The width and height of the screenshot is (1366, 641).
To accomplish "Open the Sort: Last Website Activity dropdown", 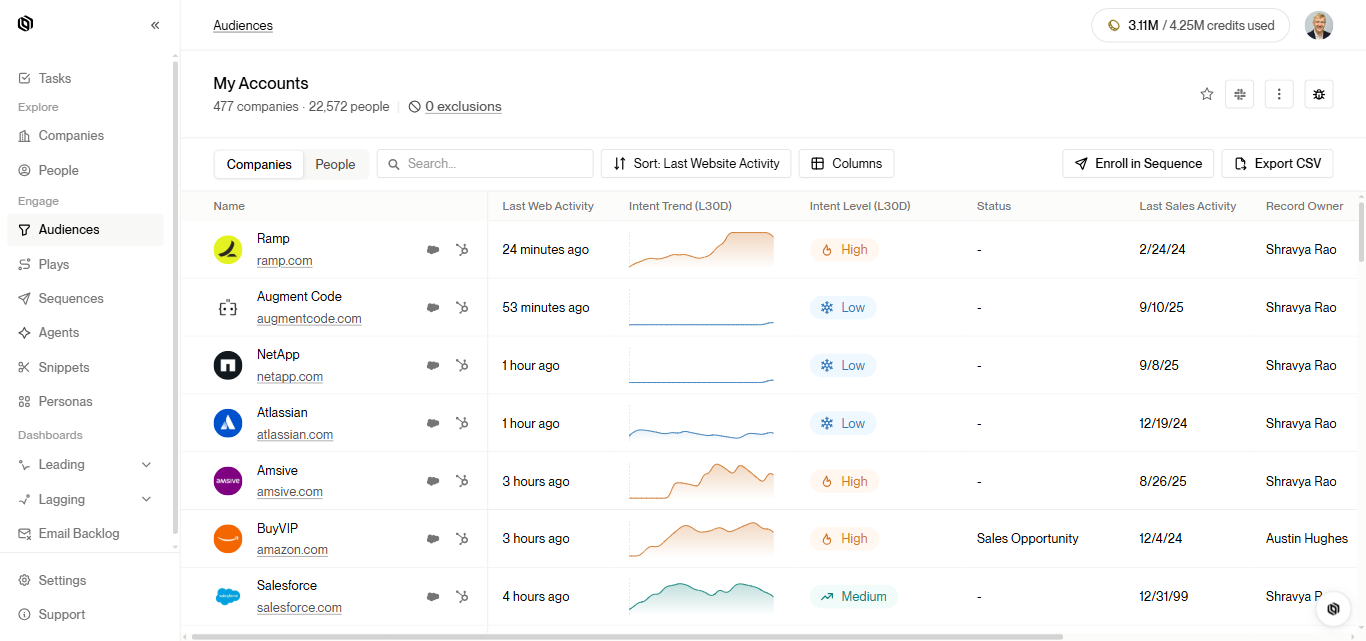I will point(696,163).
